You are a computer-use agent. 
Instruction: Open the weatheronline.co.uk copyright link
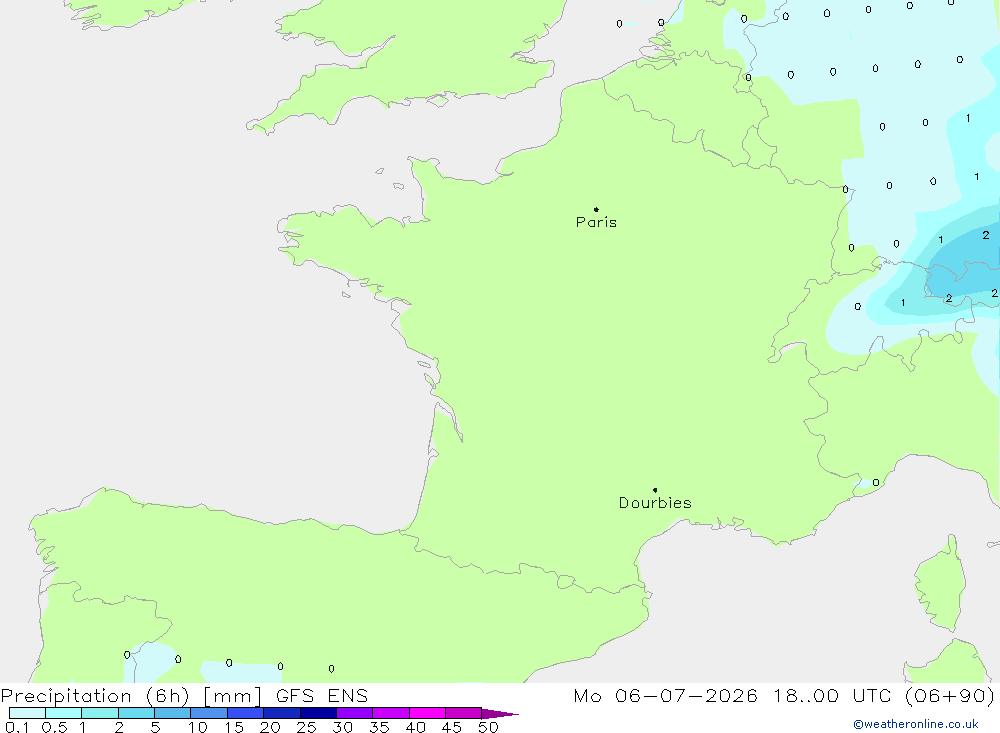pos(916,724)
